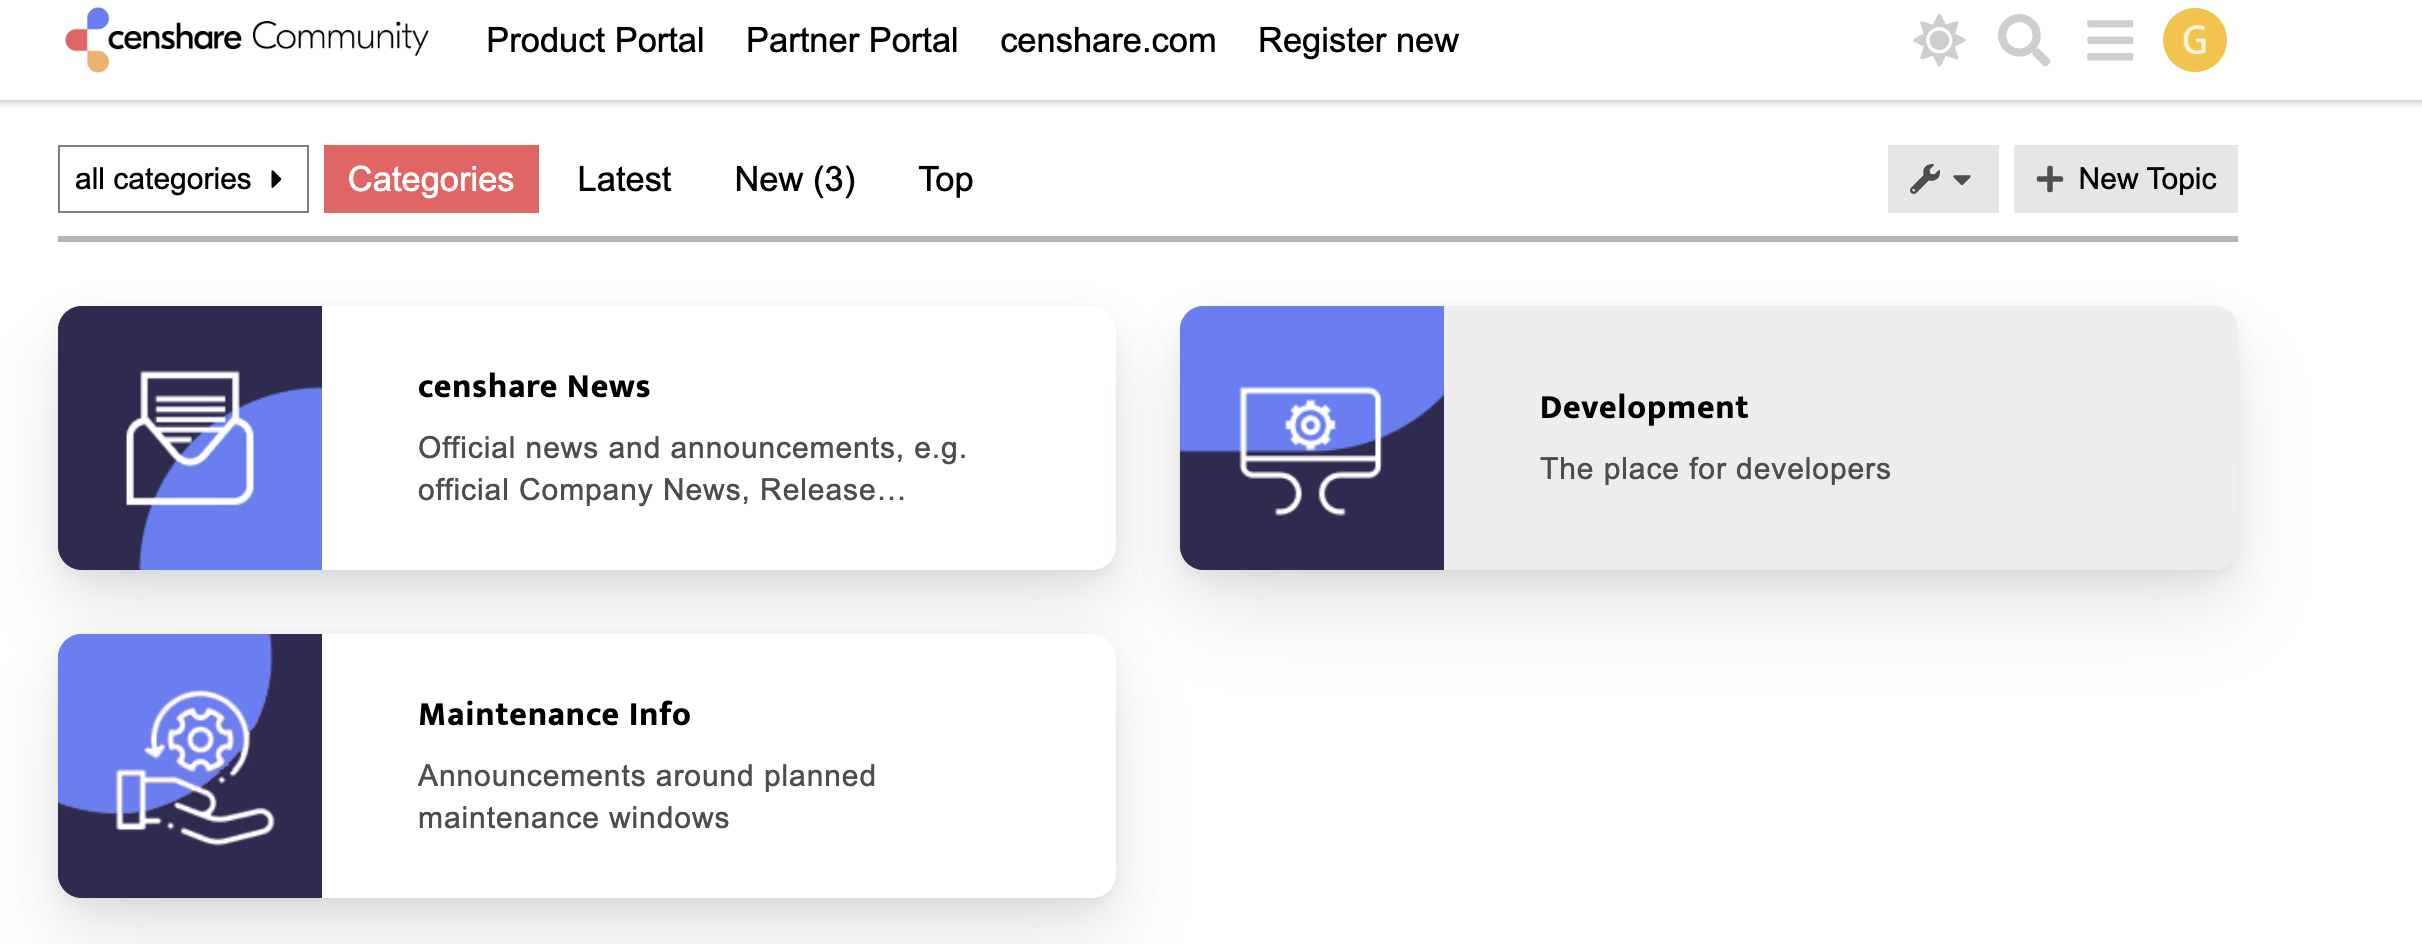Viewport: 2422px width, 944px height.
Task: Click the Maintenance Info gear-hand thumbnail
Action: click(190, 766)
